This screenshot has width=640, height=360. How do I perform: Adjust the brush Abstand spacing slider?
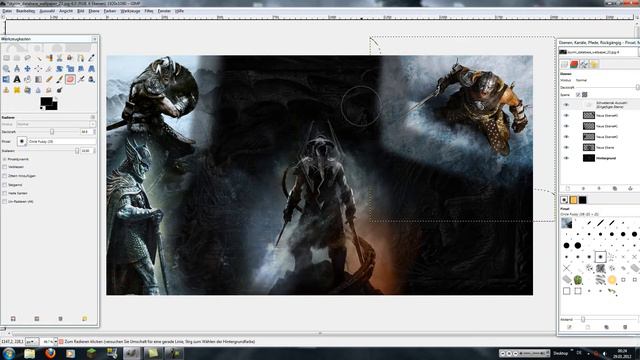point(606,319)
